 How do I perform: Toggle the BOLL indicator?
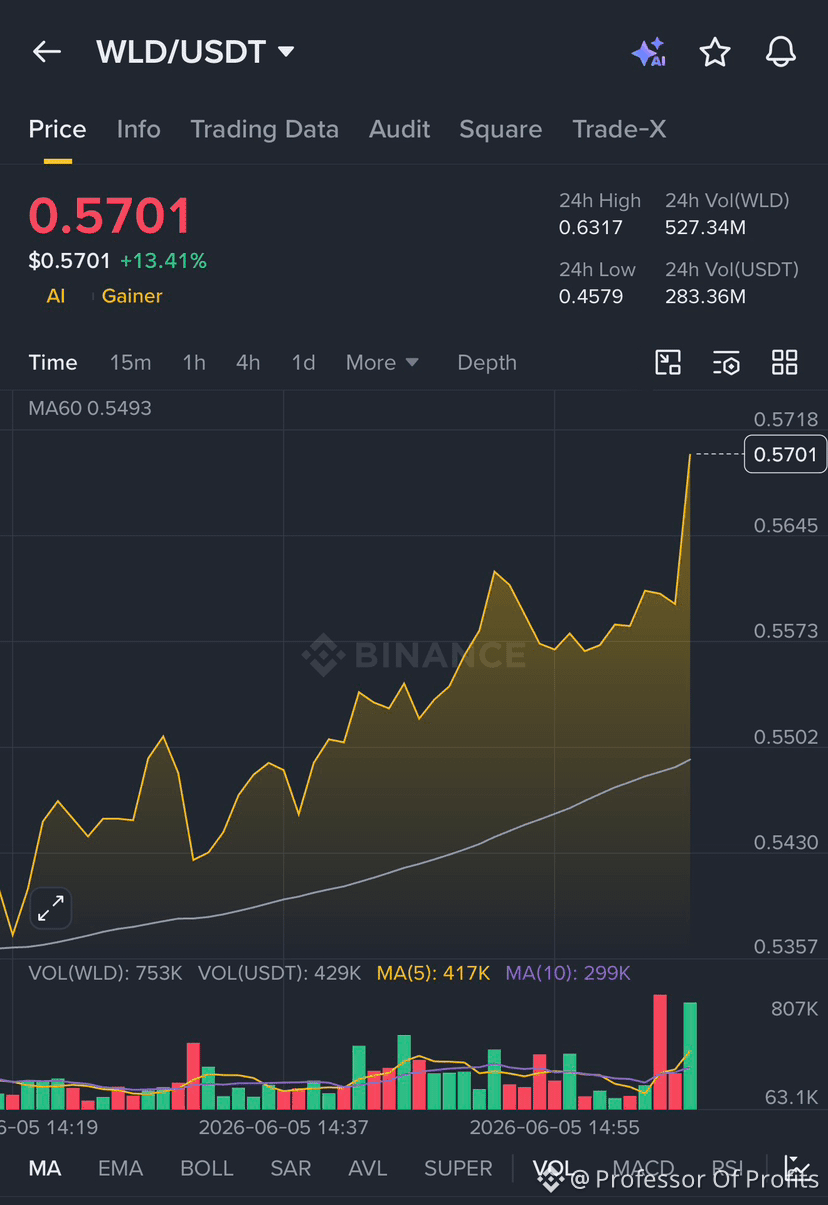(207, 1168)
